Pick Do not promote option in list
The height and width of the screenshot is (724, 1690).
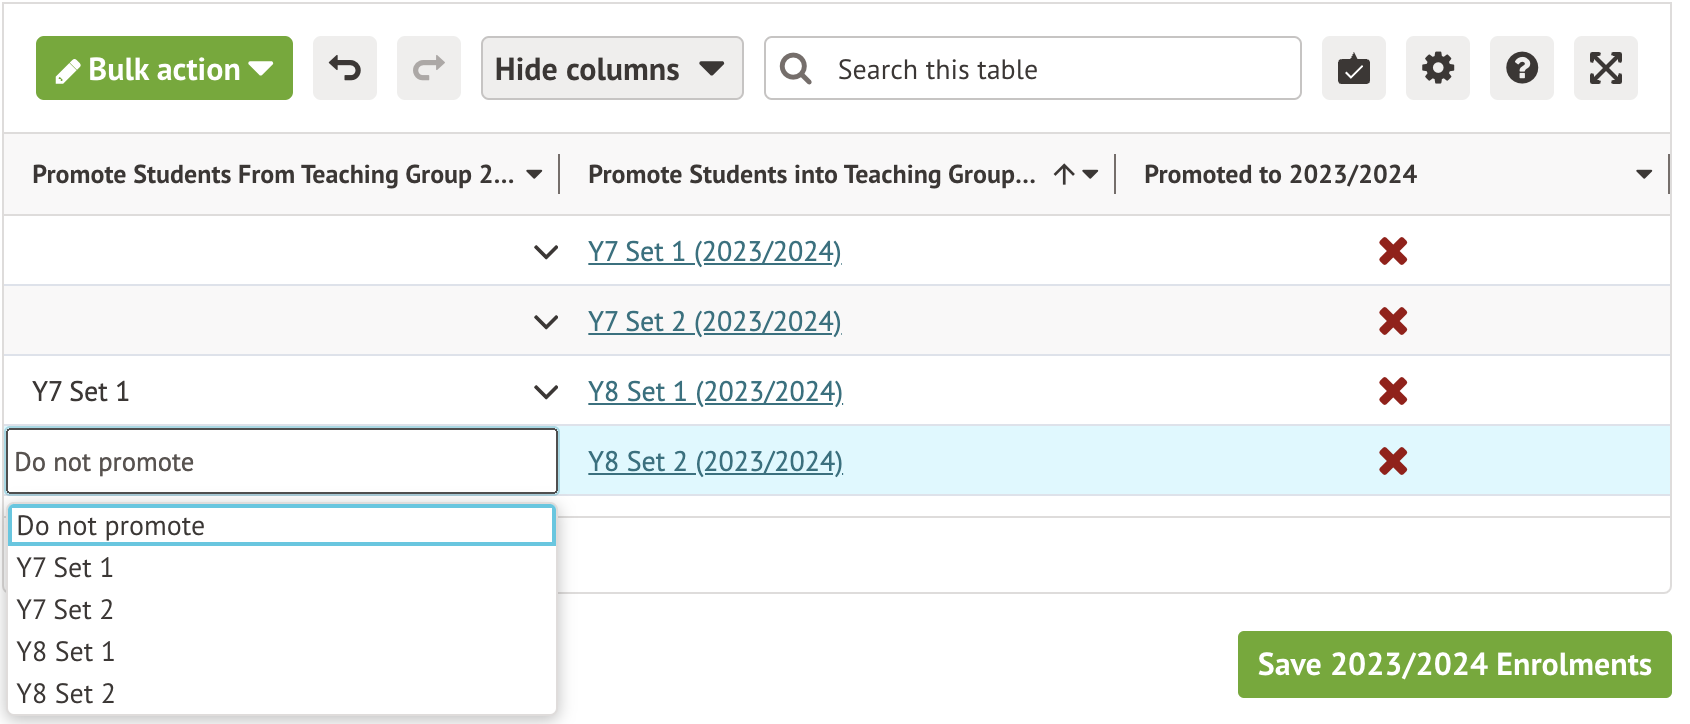tap(111, 526)
